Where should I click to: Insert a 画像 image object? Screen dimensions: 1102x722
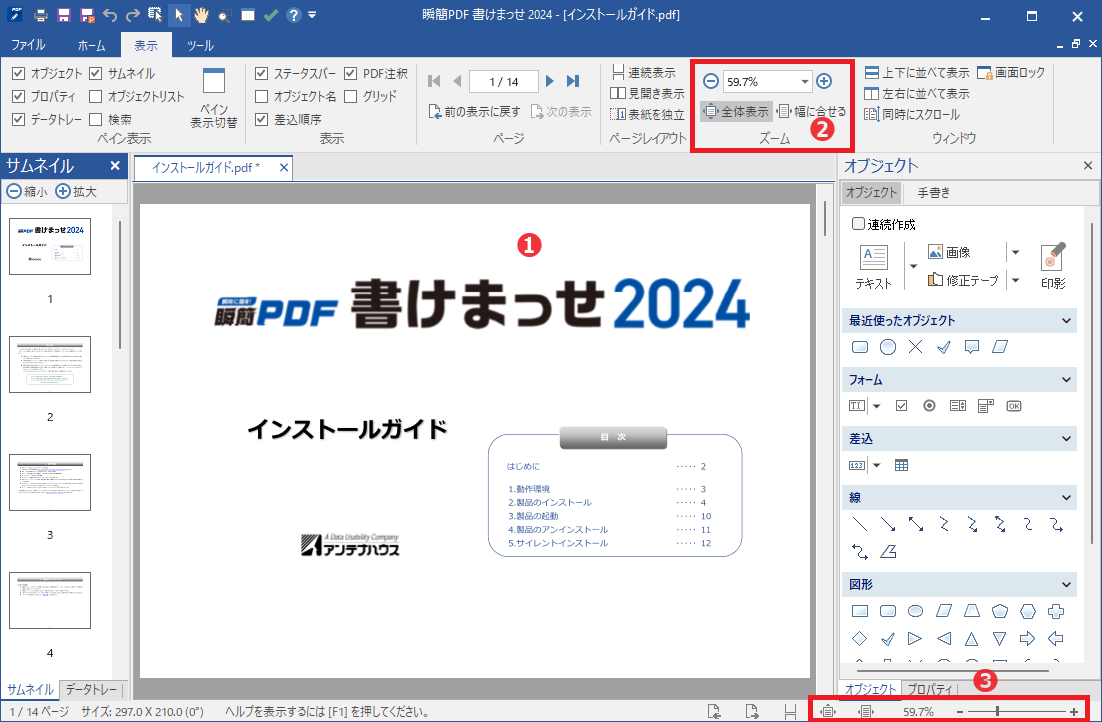(949, 252)
